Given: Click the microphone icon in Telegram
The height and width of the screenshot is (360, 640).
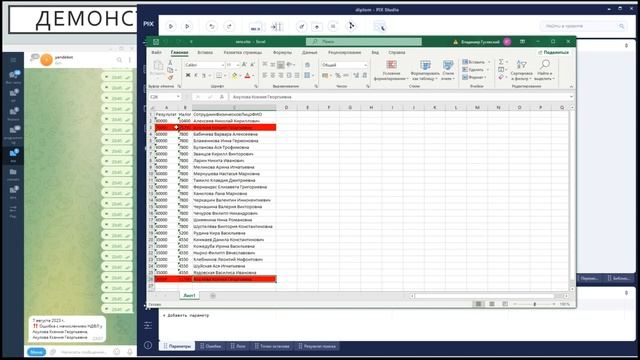Looking at the screenshot, I should coord(130,352).
